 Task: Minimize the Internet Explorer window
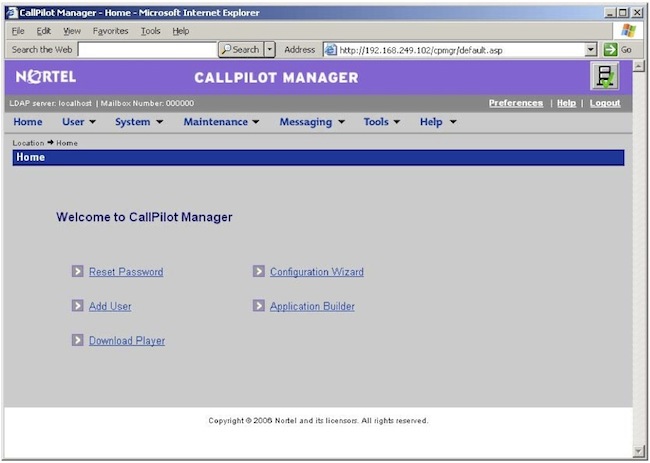point(609,13)
